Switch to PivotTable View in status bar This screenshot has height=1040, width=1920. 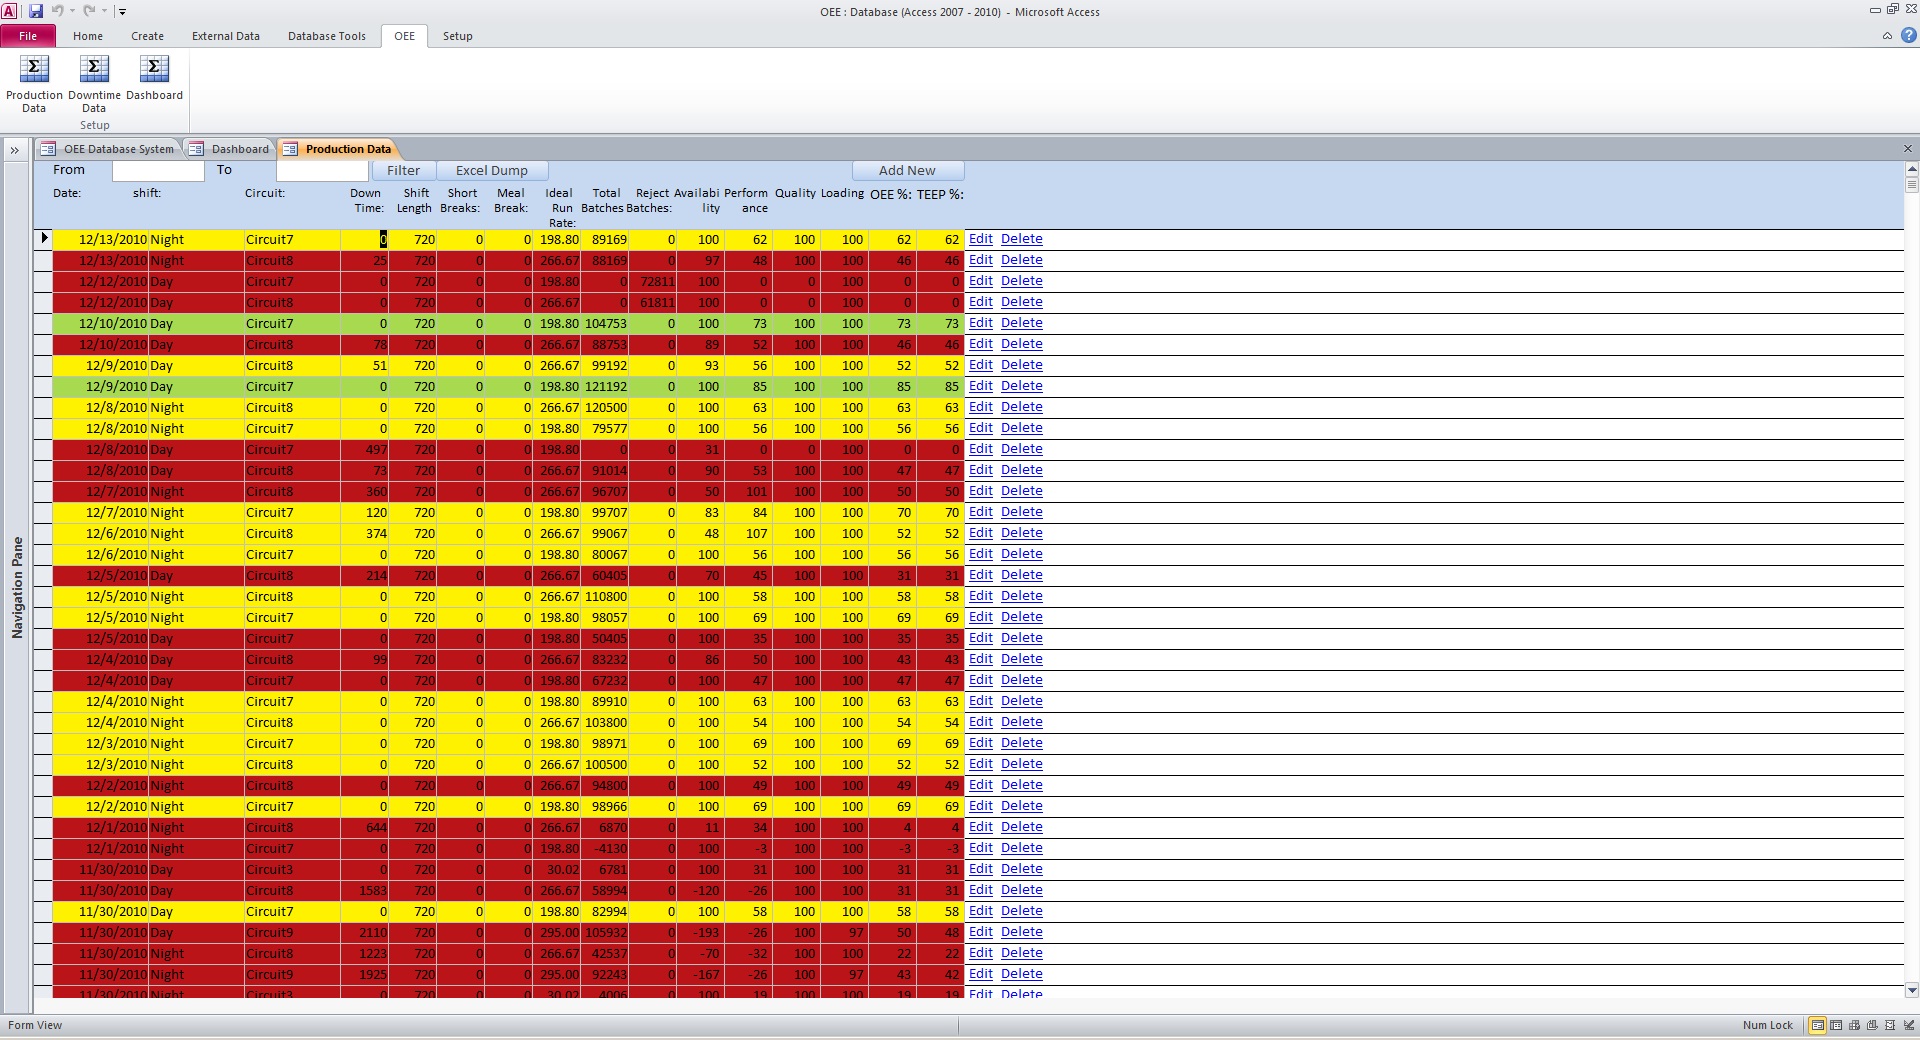[x=1854, y=1025]
